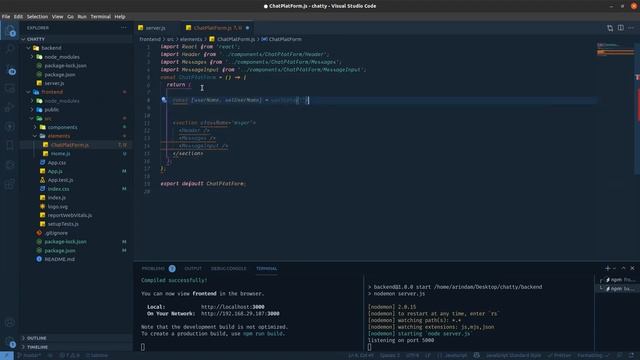Viewport: 640px width, 360px height.
Task: Click the remote window status bar icon
Action: point(7,356)
